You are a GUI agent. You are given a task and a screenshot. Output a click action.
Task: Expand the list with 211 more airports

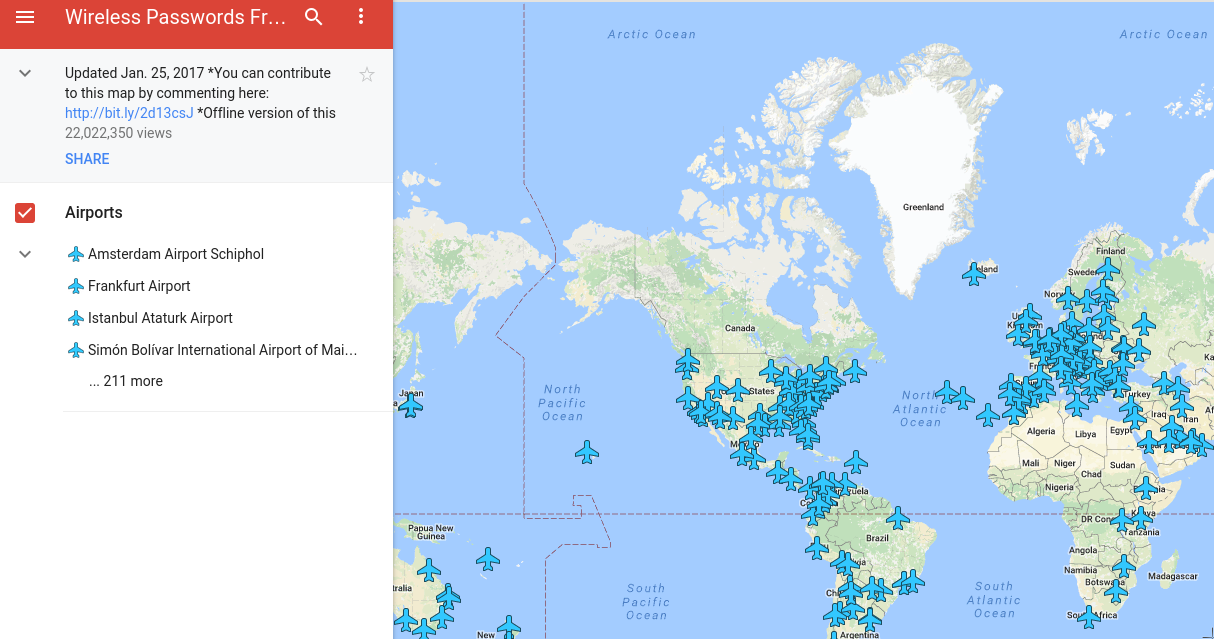(x=125, y=381)
